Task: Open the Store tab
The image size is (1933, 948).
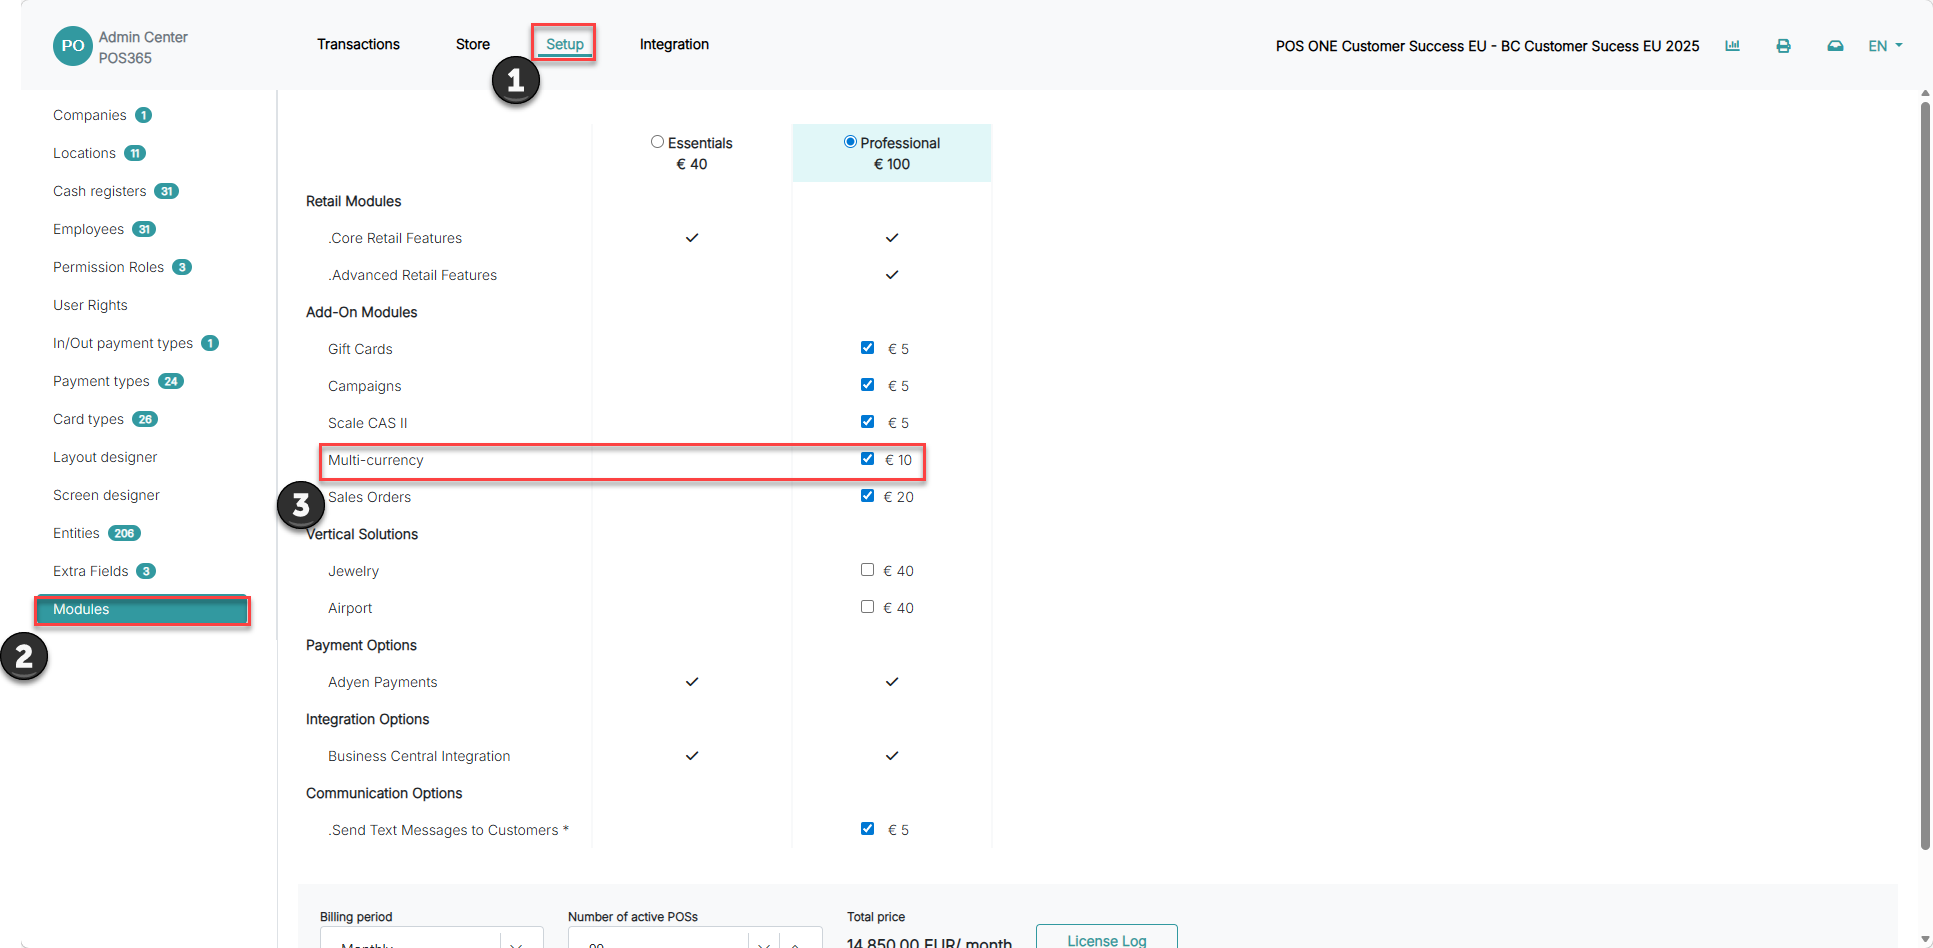Action: (473, 44)
